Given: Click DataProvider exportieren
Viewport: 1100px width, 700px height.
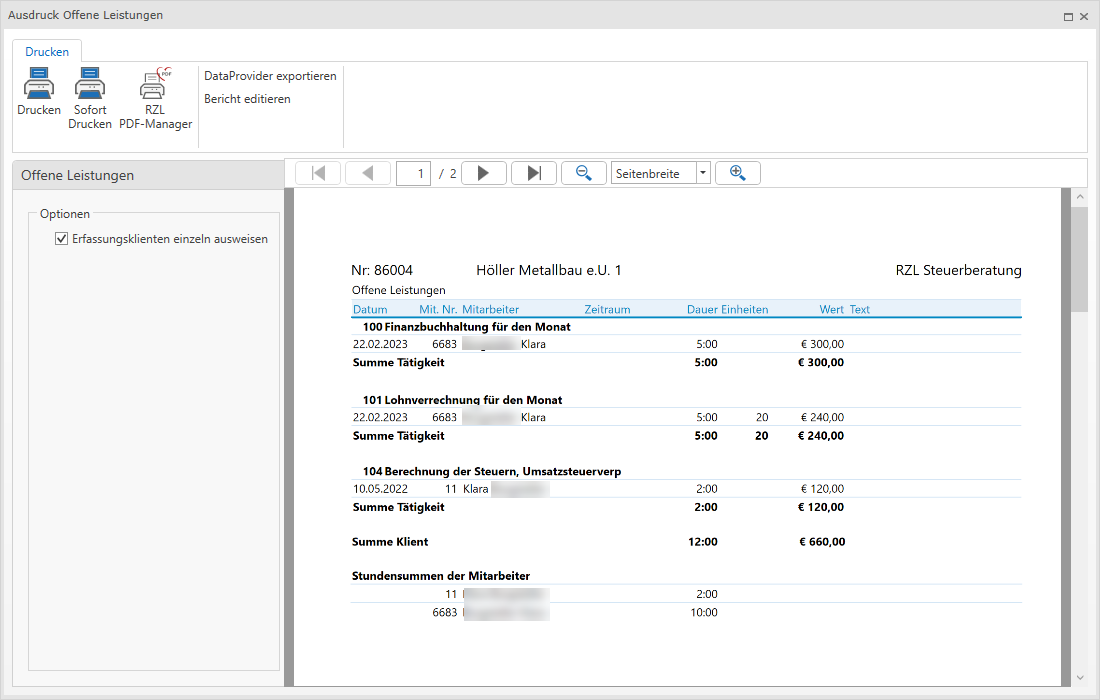Looking at the screenshot, I should 270,76.
